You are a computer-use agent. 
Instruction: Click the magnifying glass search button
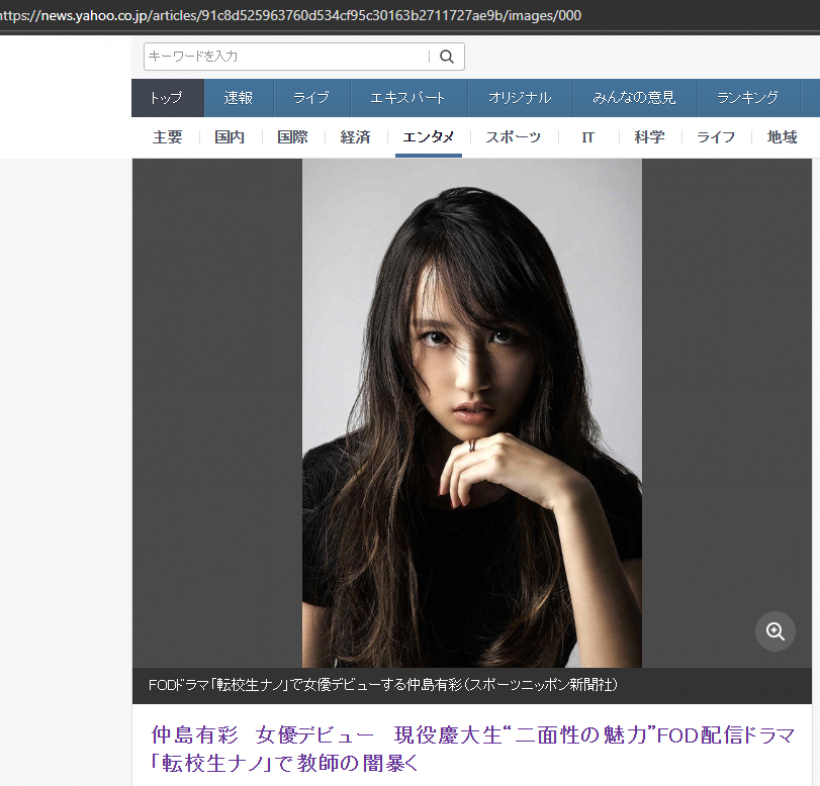pos(447,57)
